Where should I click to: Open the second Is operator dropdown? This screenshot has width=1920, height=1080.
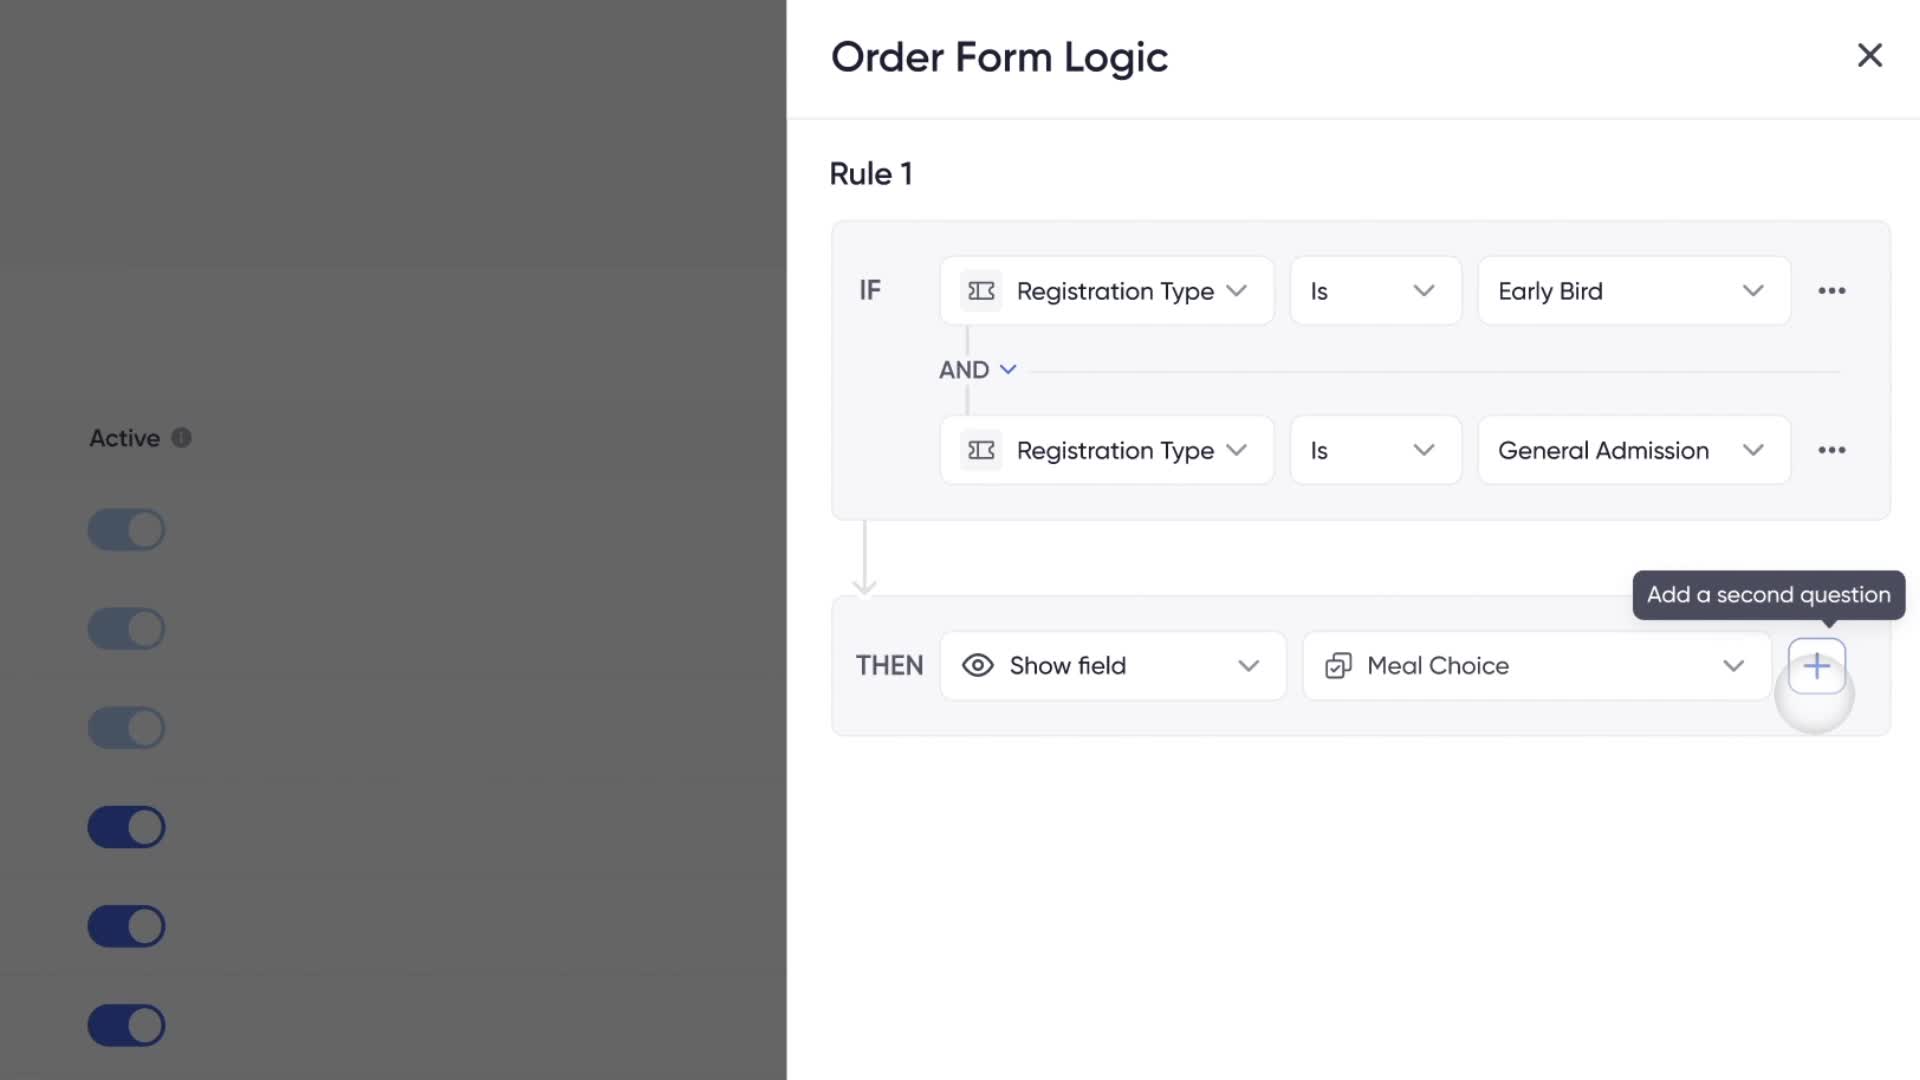point(1375,450)
